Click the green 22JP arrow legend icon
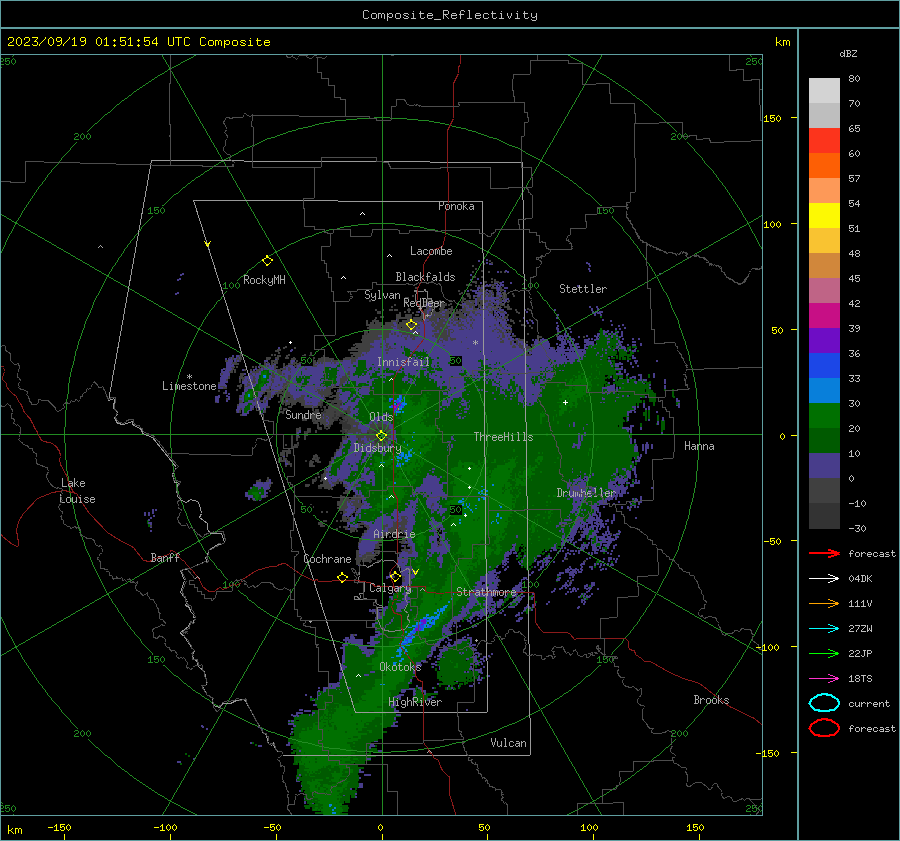 click(824, 653)
